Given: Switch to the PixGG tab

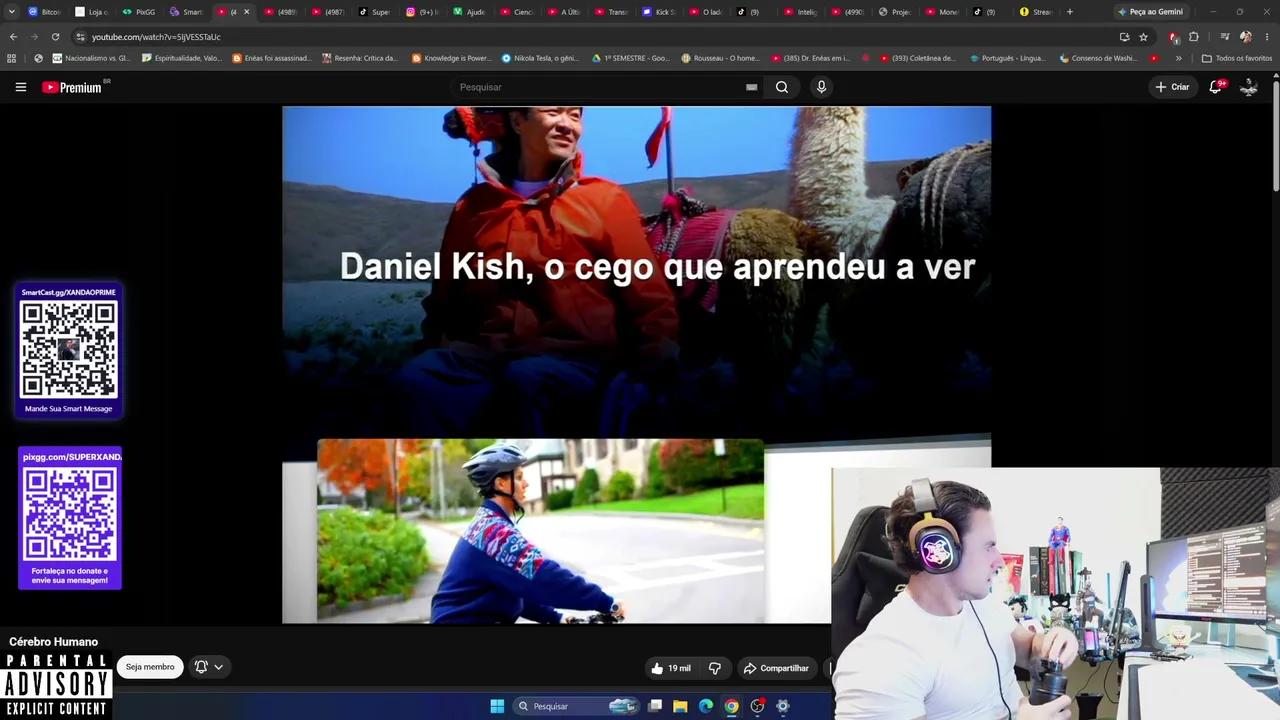Looking at the screenshot, I should click(x=139, y=12).
